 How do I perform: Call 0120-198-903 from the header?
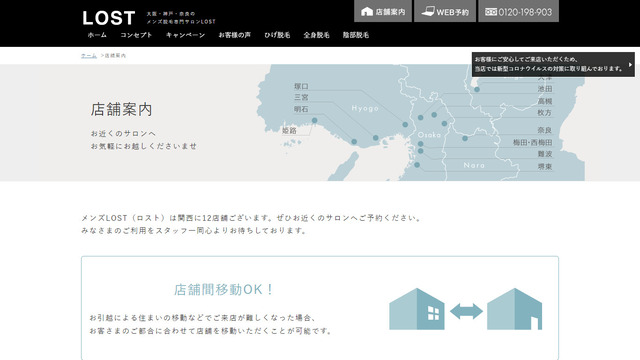(x=525, y=12)
